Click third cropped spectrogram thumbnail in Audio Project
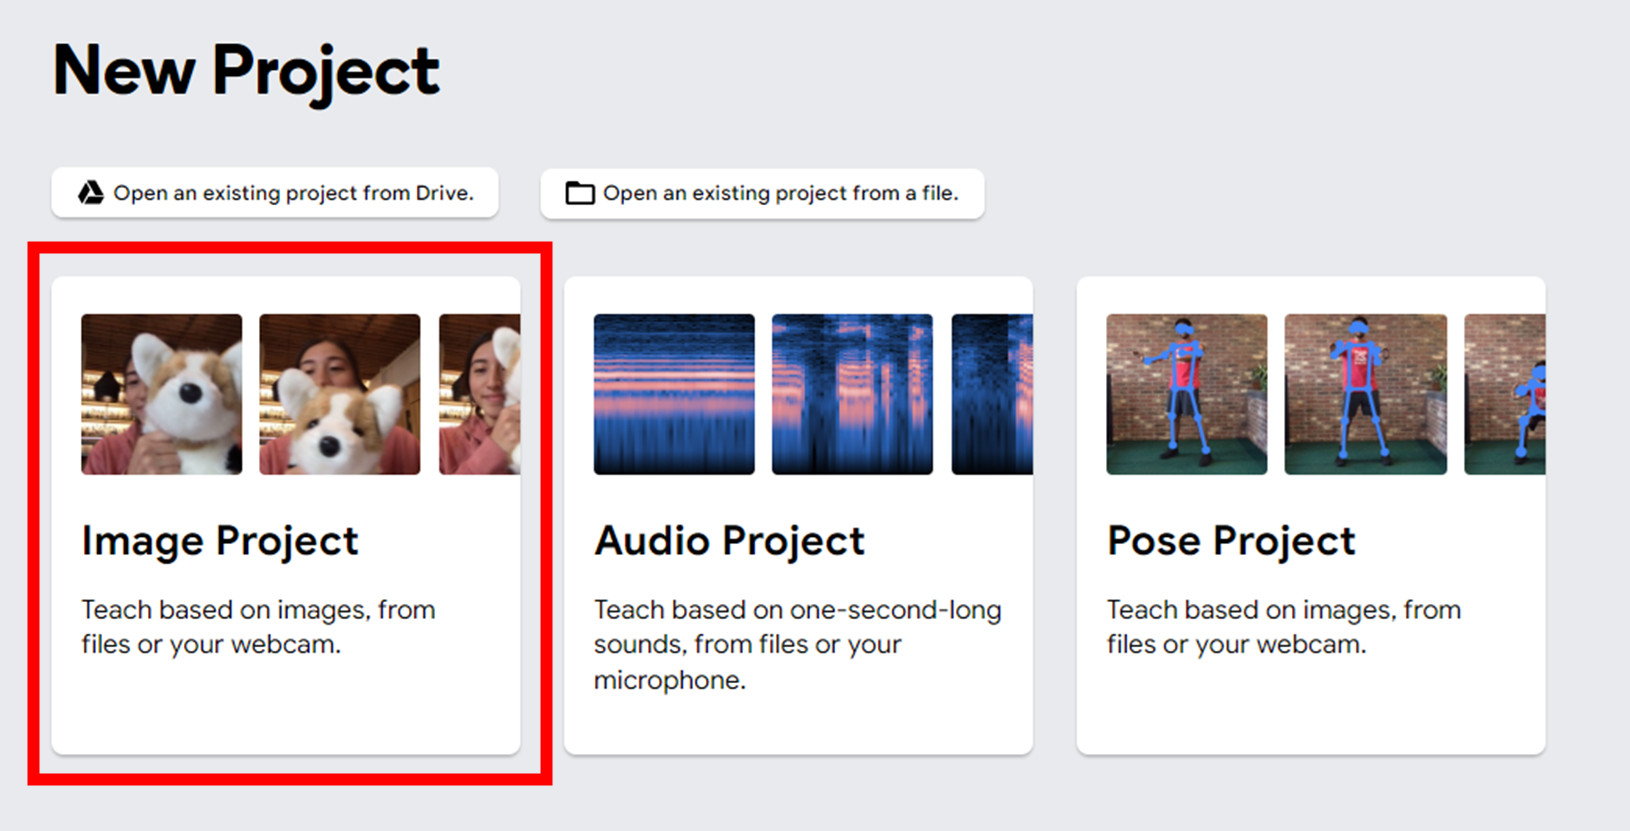Viewport: 1630px width, 831px height. click(992, 394)
